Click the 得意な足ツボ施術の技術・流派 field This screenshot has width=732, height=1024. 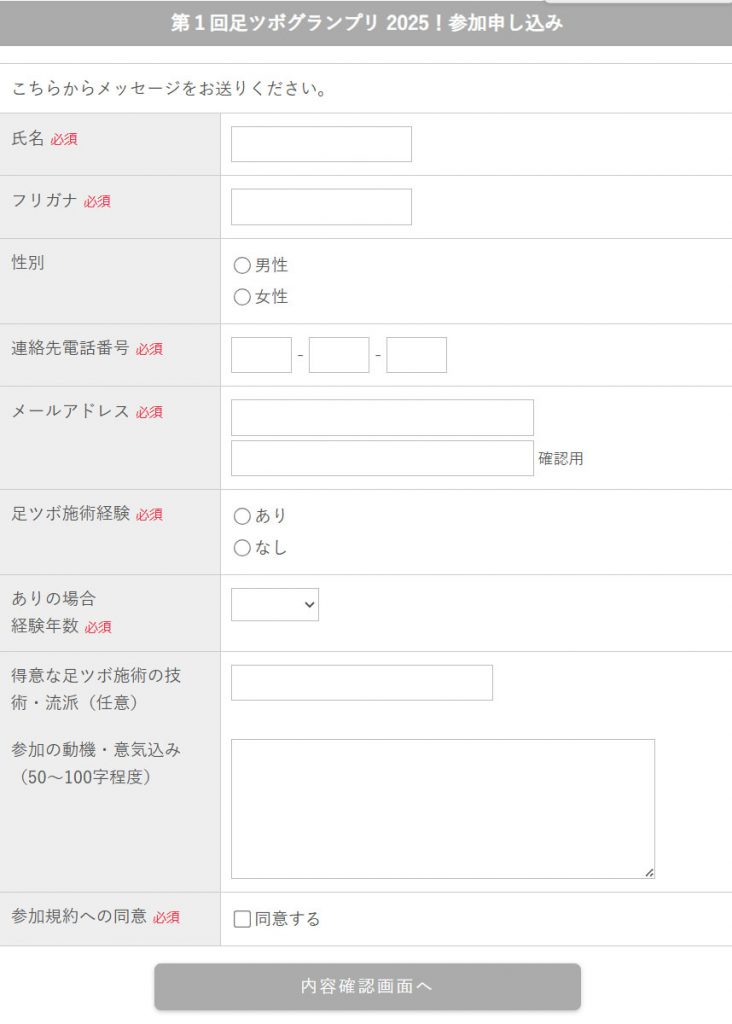tap(360, 682)
